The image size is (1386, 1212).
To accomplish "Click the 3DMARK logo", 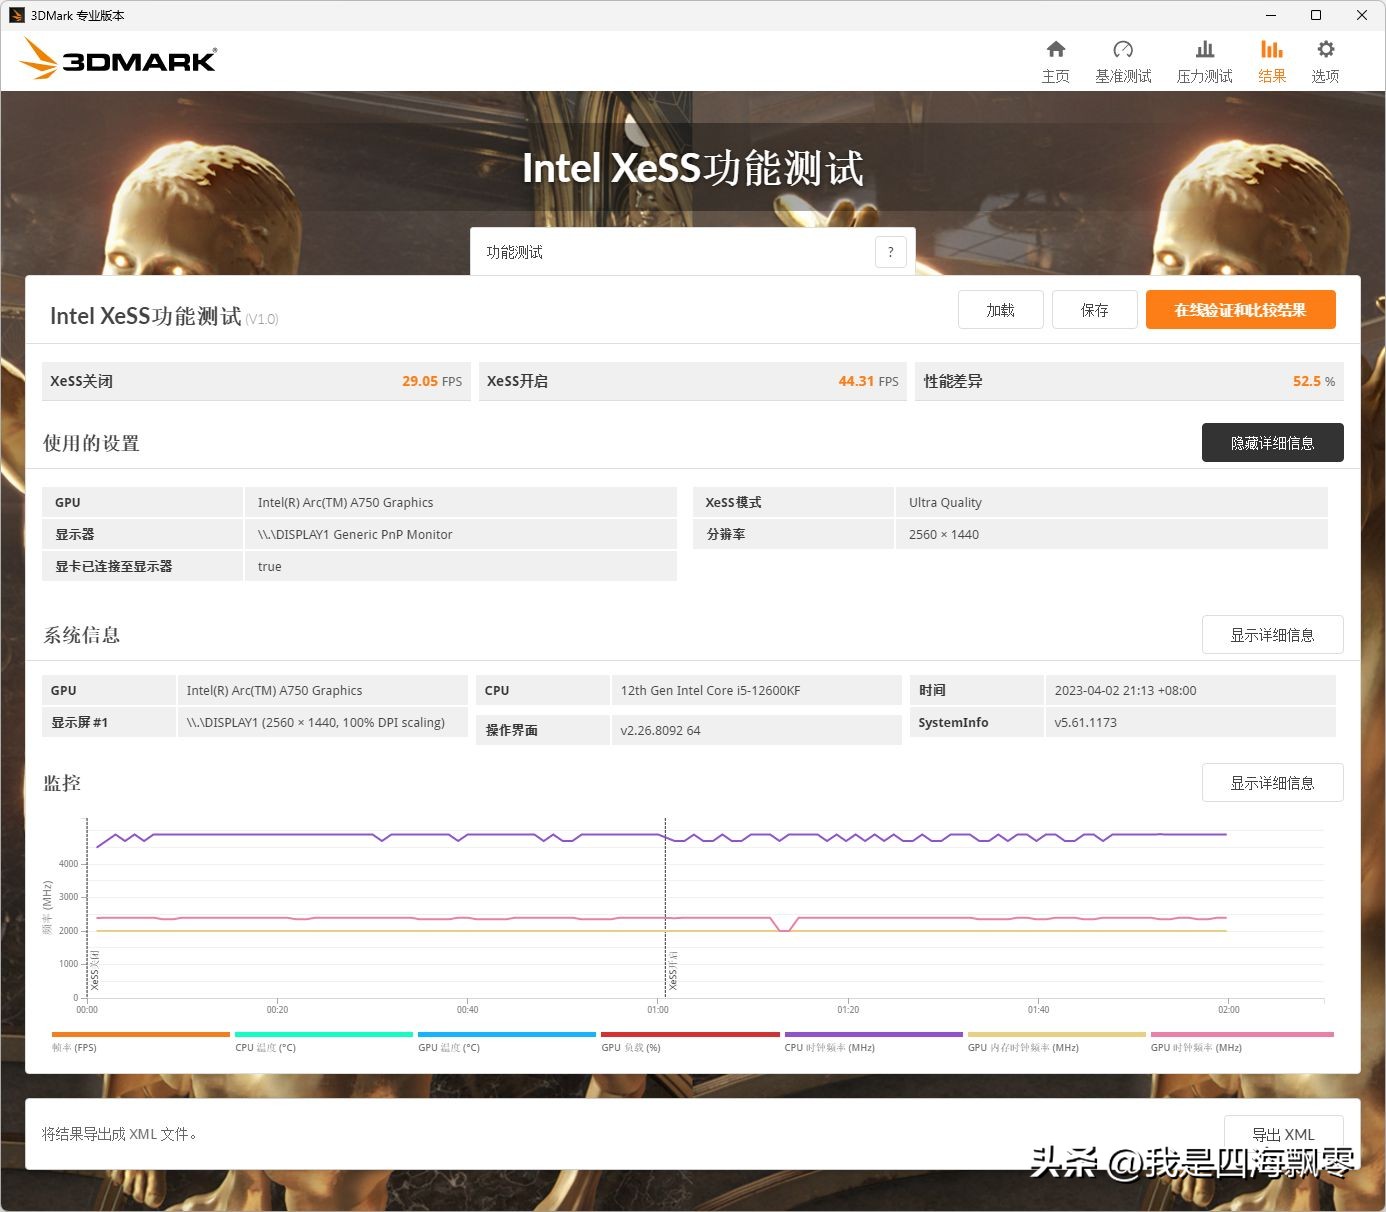I will 117,59.
